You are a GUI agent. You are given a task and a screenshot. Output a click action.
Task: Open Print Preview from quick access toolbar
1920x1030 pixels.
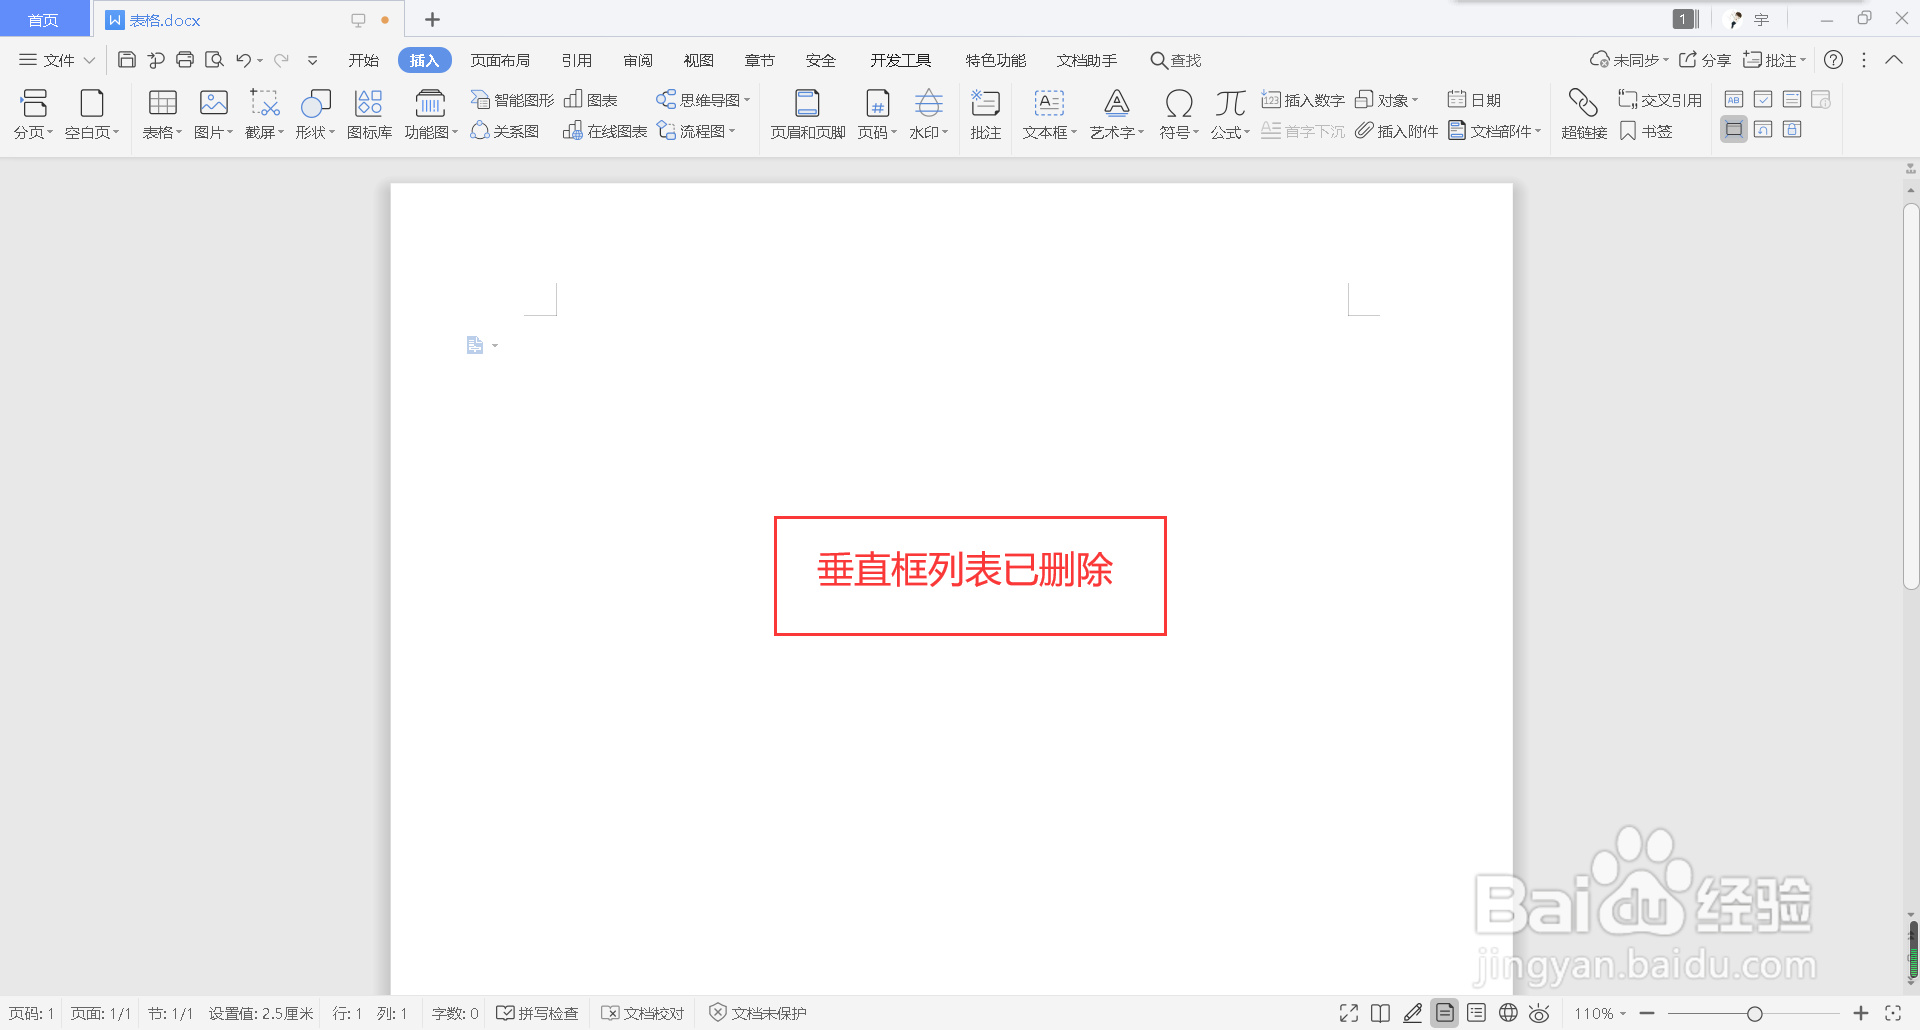pyautogui.click(x=214, y=60)
